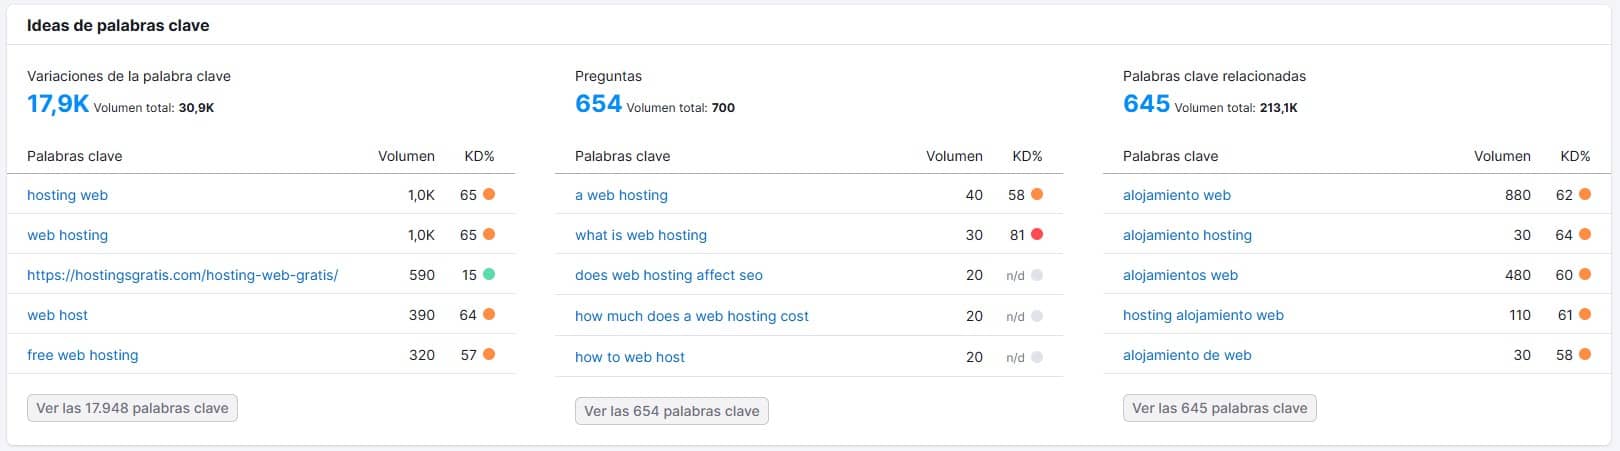Screen dimensions: 1620x451
Task: Click the 17,9K keyword variations count
Action: pos(58,104)
